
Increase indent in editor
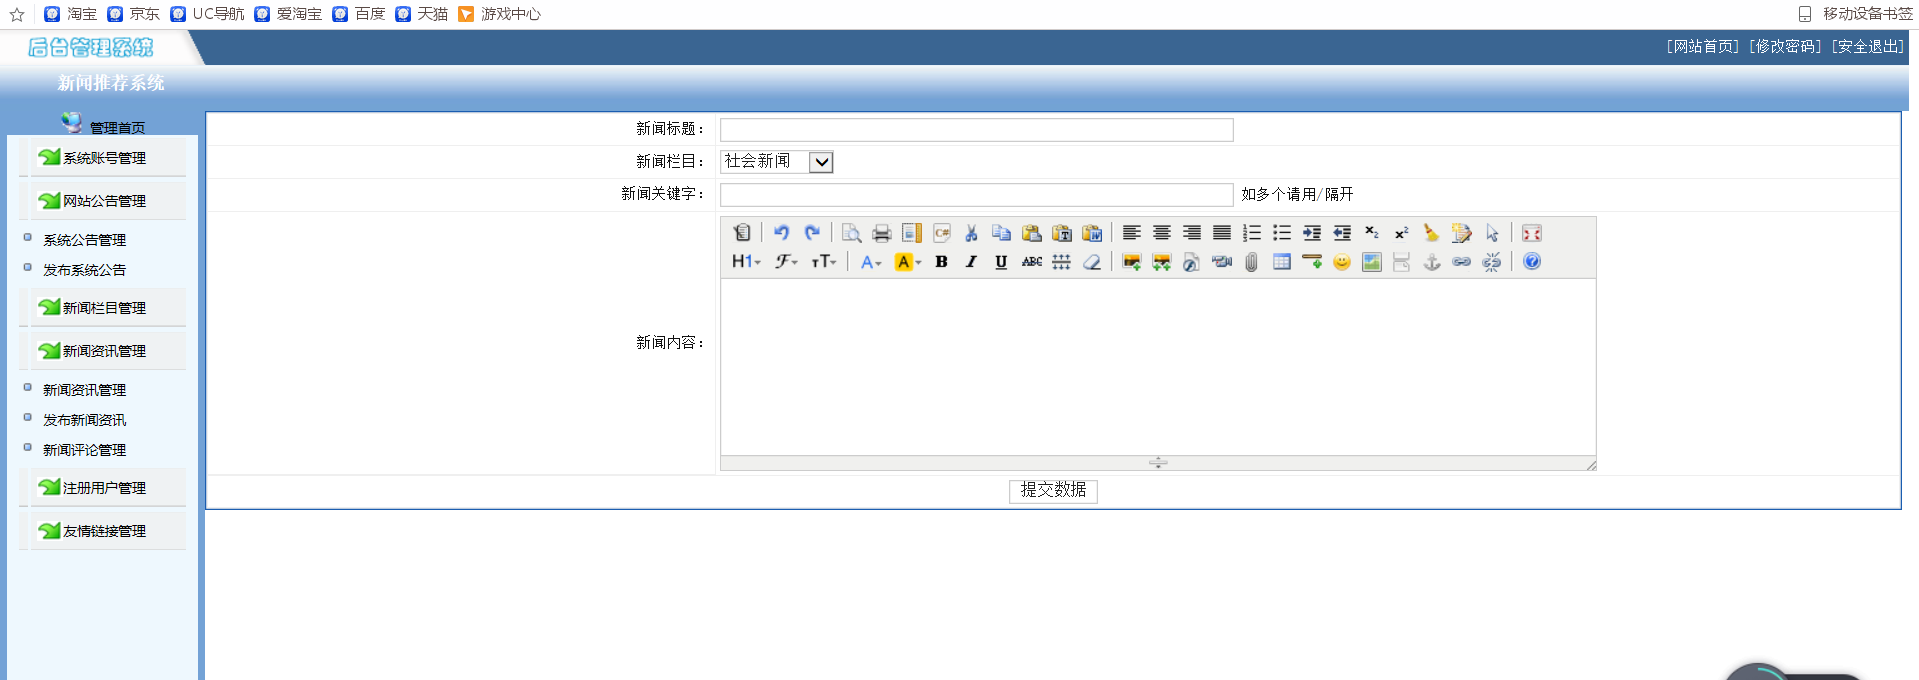1312,233
